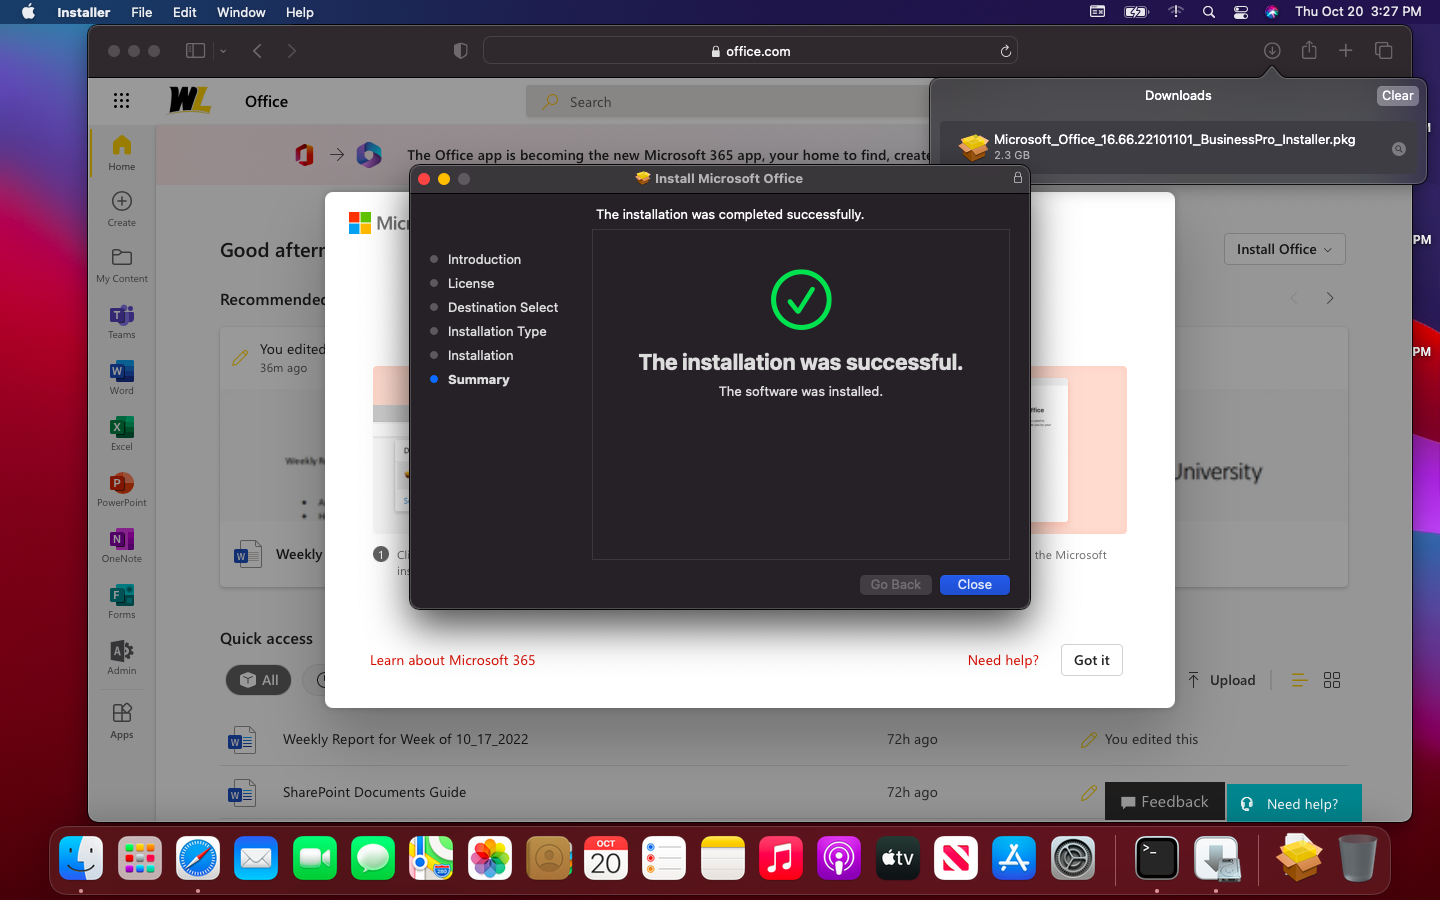Viewport: 1440px width, 900px height.
Task: Open Excel from the Office sidebar
Action: [x=122, y=432]
